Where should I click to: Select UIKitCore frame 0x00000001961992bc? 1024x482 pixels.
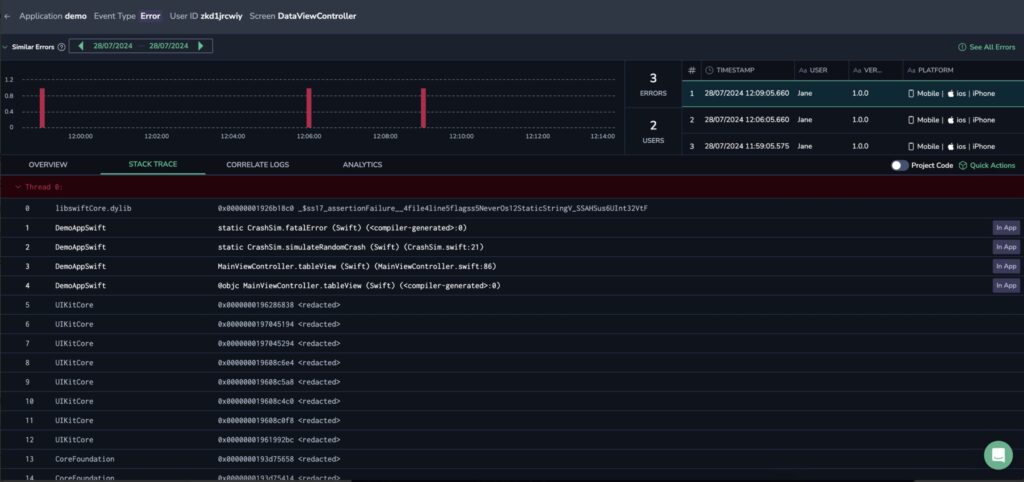click(x=512, y=440)
